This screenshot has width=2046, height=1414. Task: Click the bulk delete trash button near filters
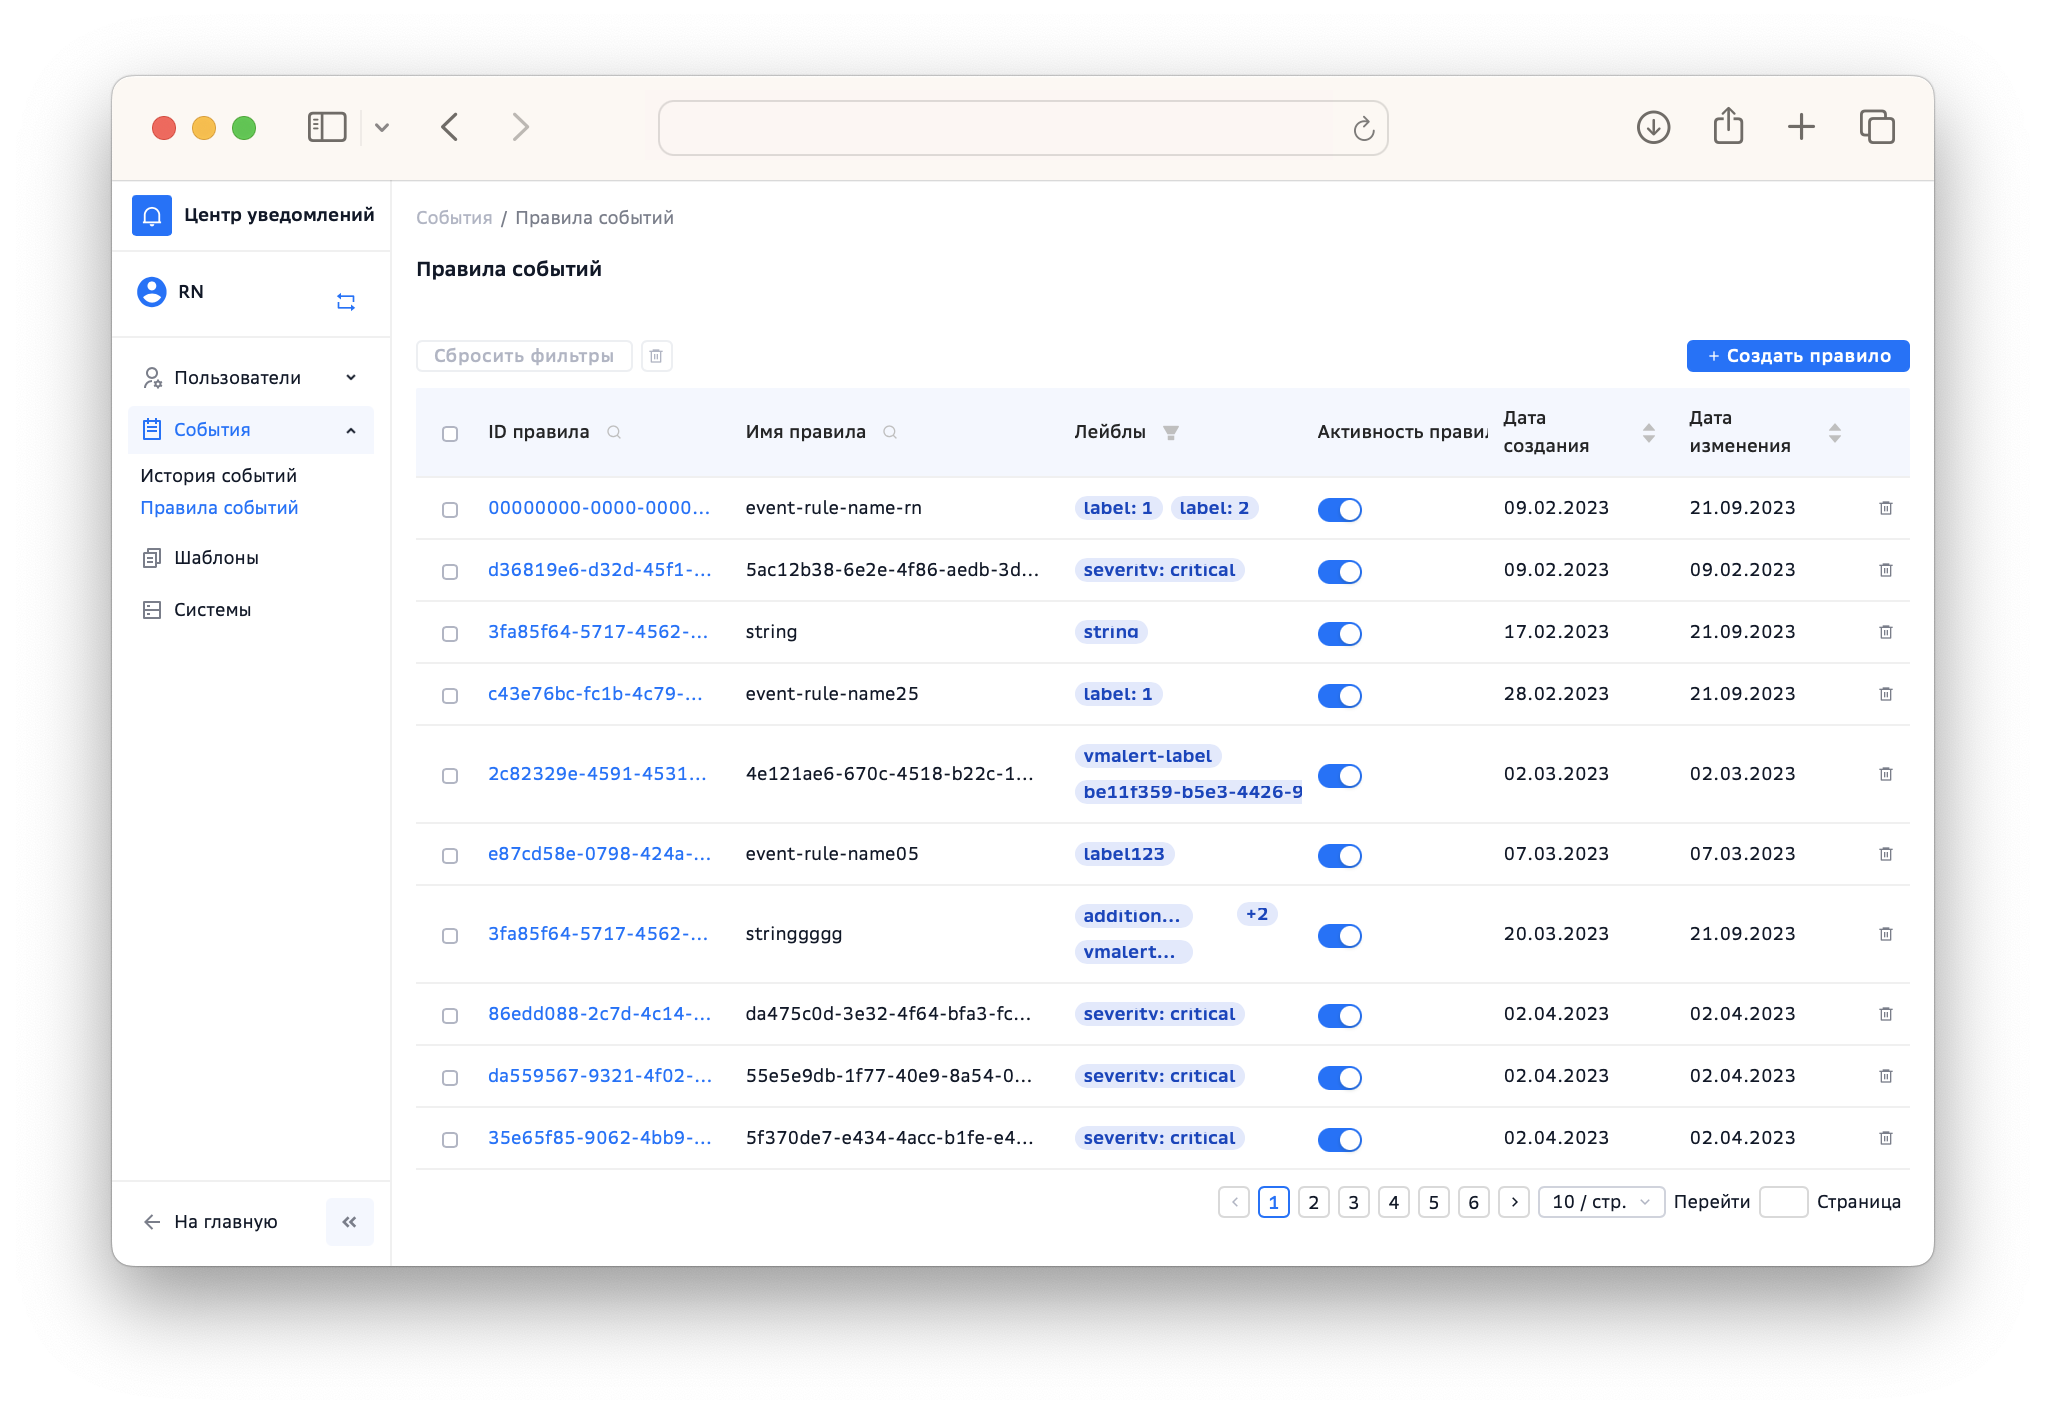tap(656, 356)
